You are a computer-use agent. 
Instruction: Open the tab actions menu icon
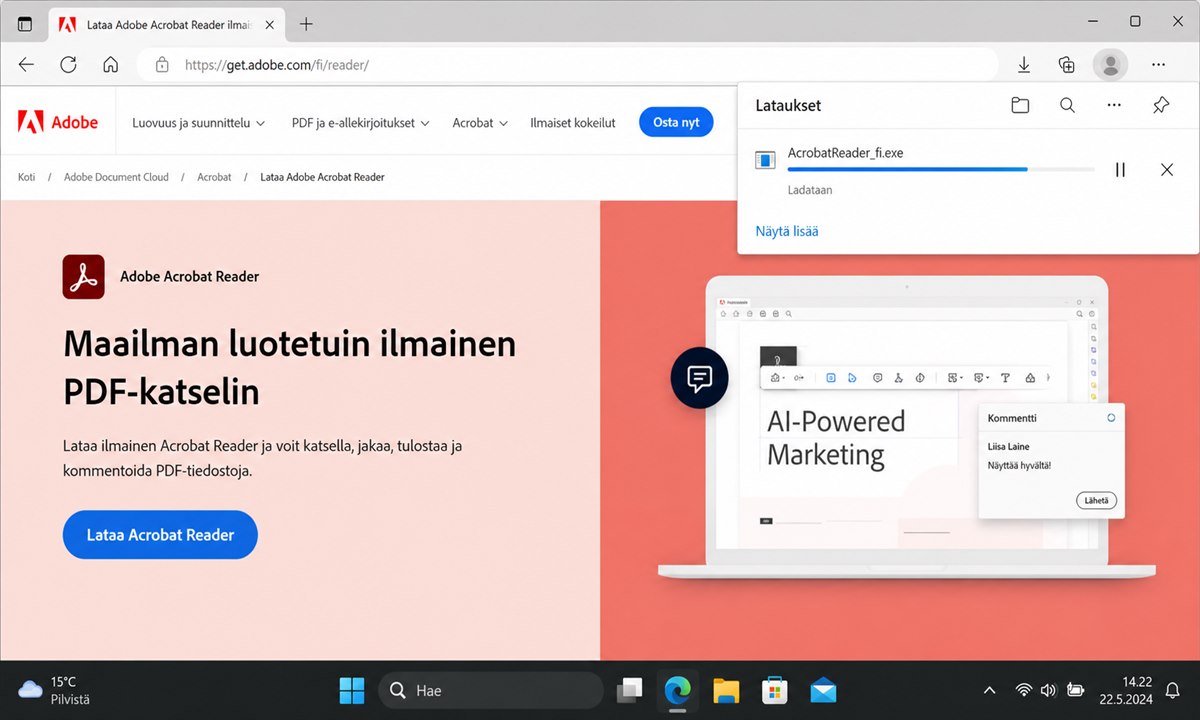[25, 23]
